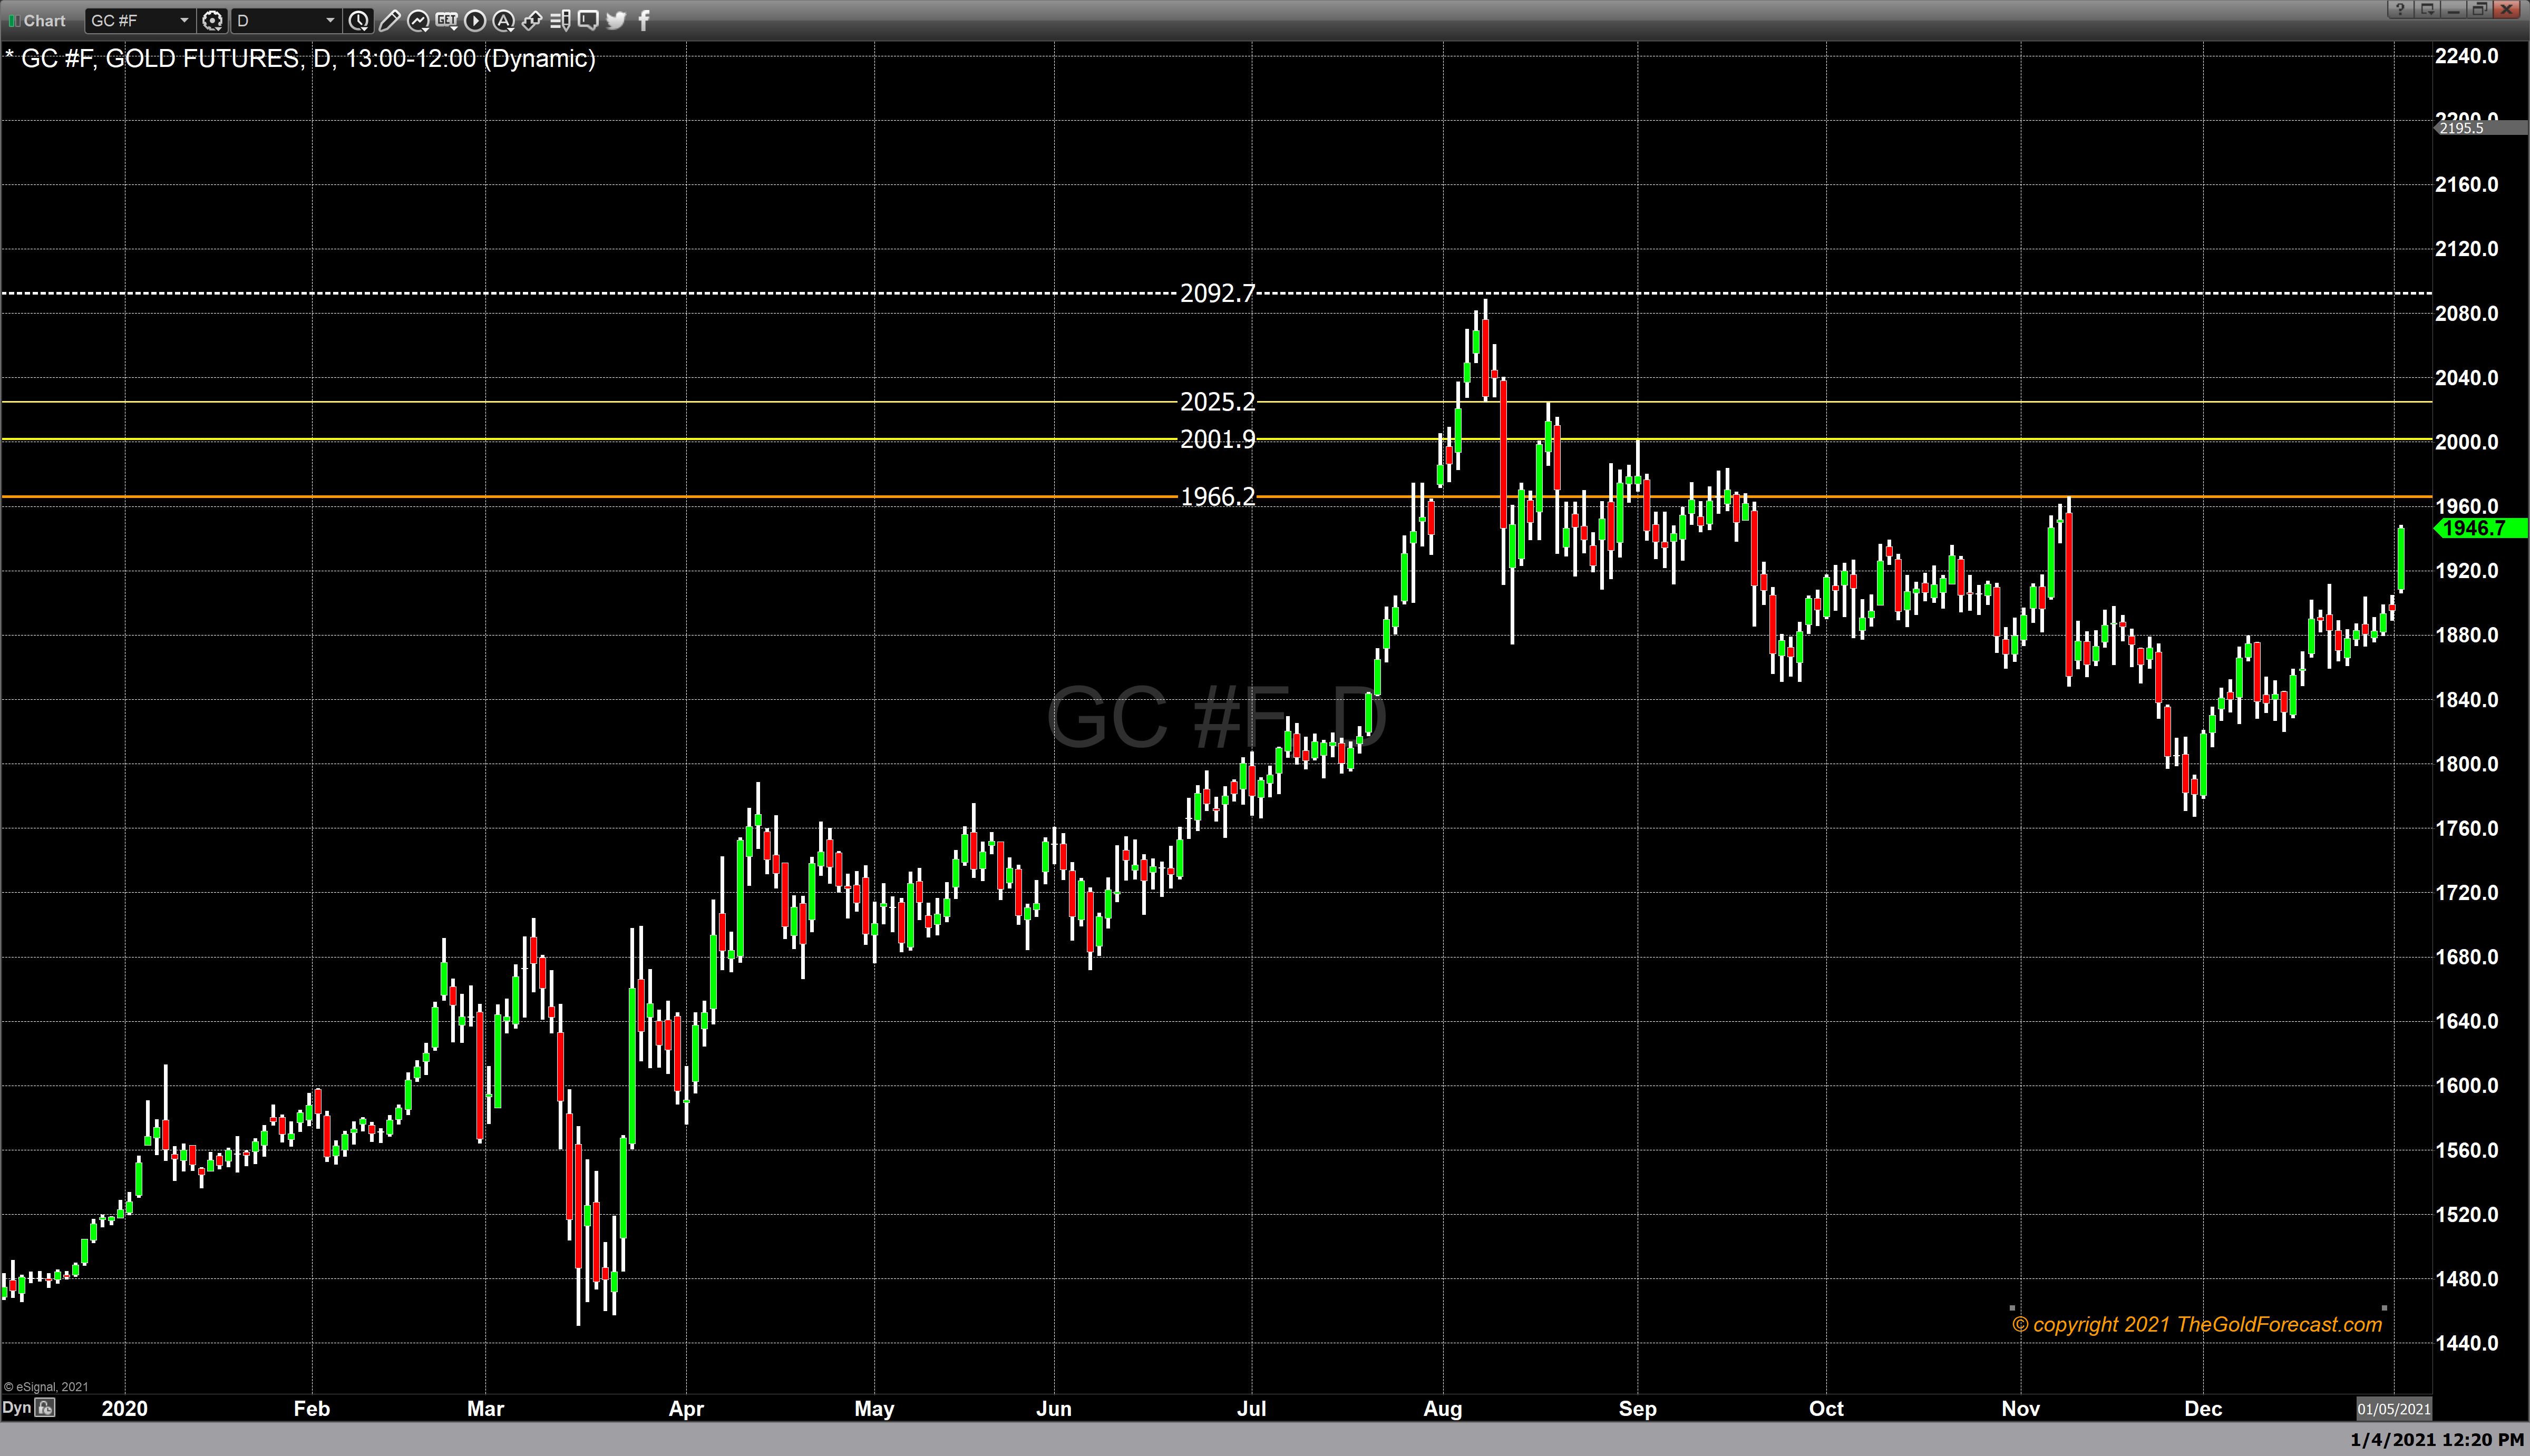Click the speech bubble comment icon

588,20
